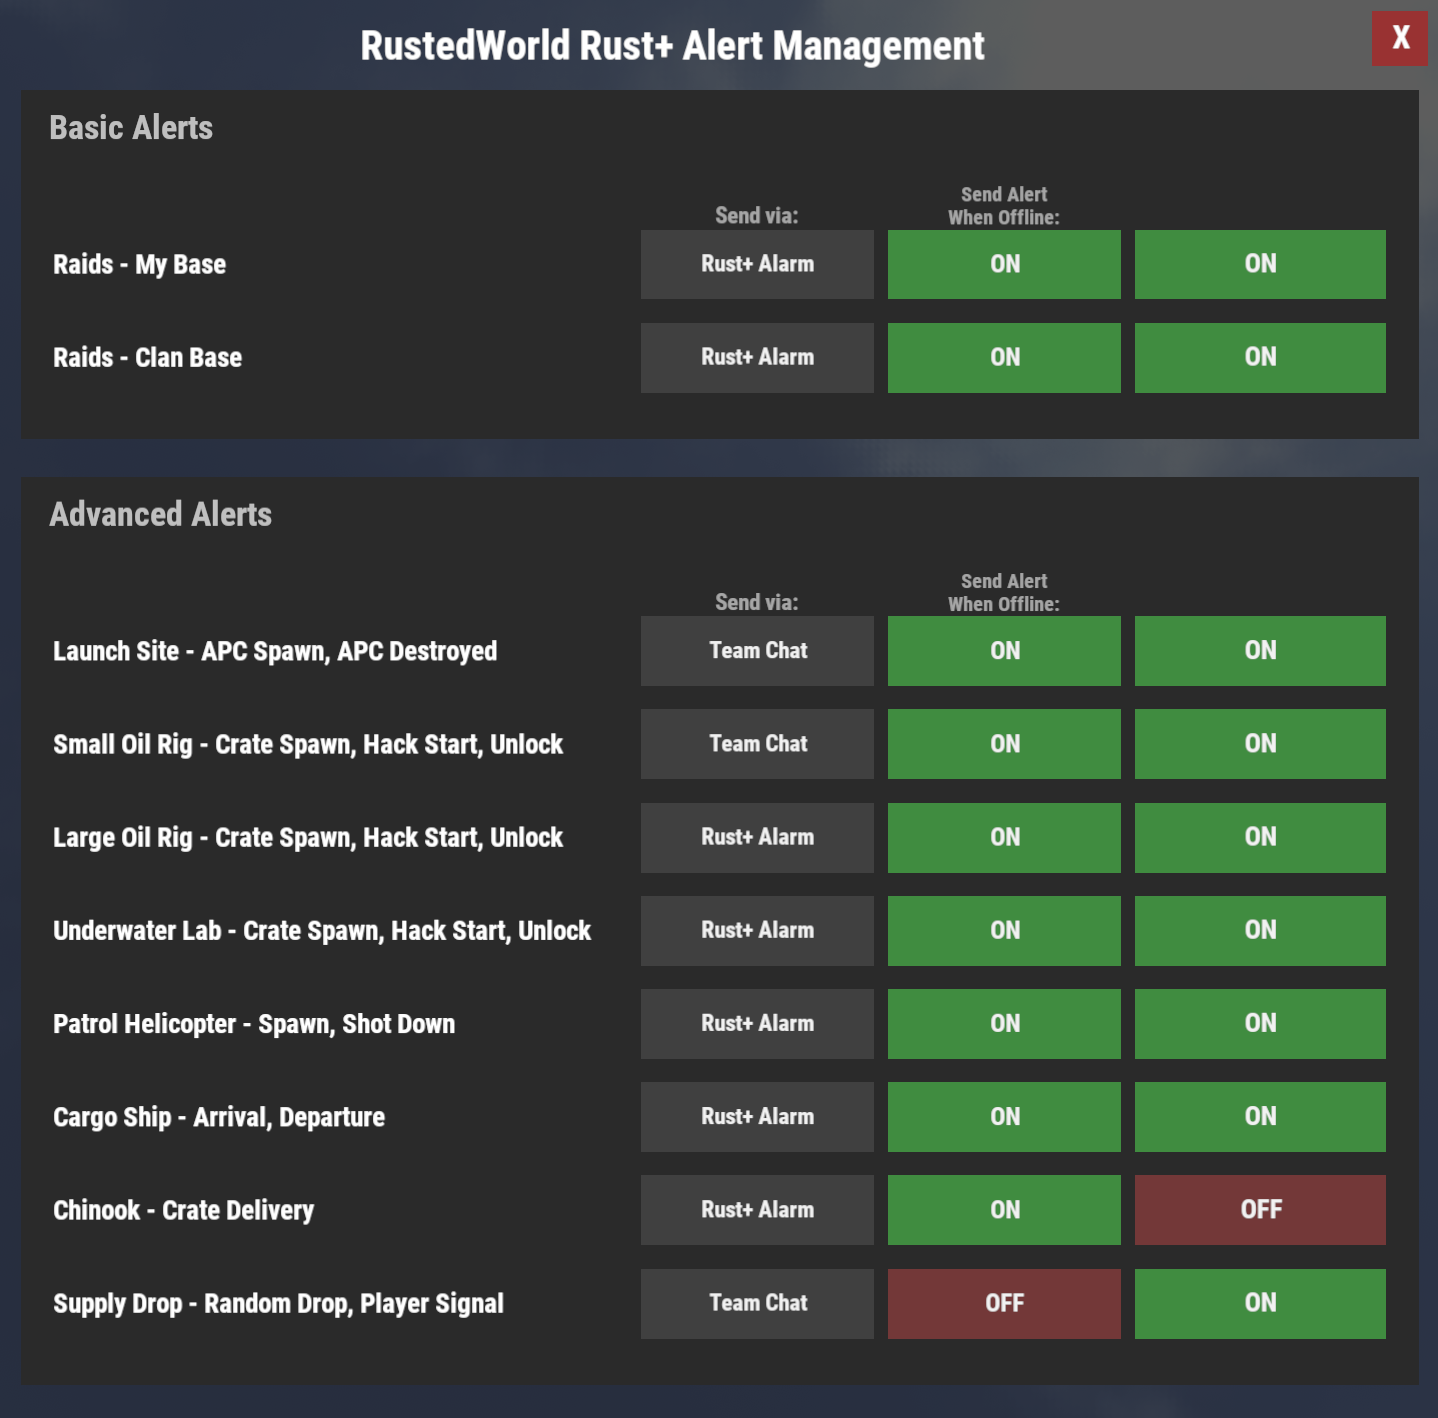Toggle offline alert for Raids - Clan Base
The image size is (1438, 1418).
(1004, 358)
